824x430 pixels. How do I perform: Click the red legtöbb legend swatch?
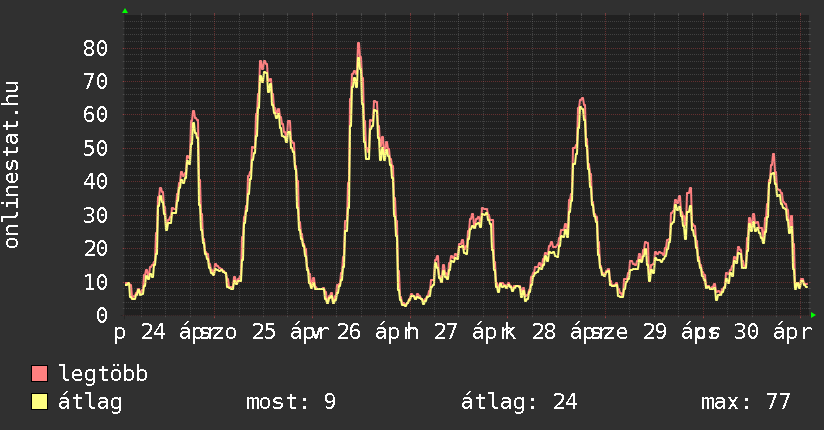(40, 375)
